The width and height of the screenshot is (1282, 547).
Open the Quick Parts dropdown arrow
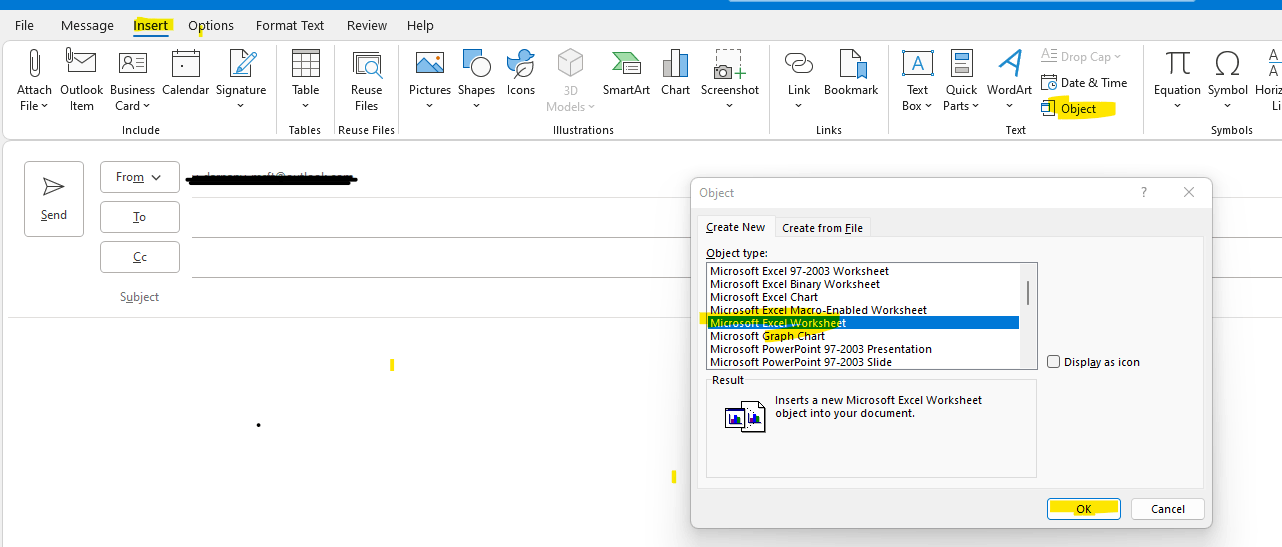click(x=975, y=106)
